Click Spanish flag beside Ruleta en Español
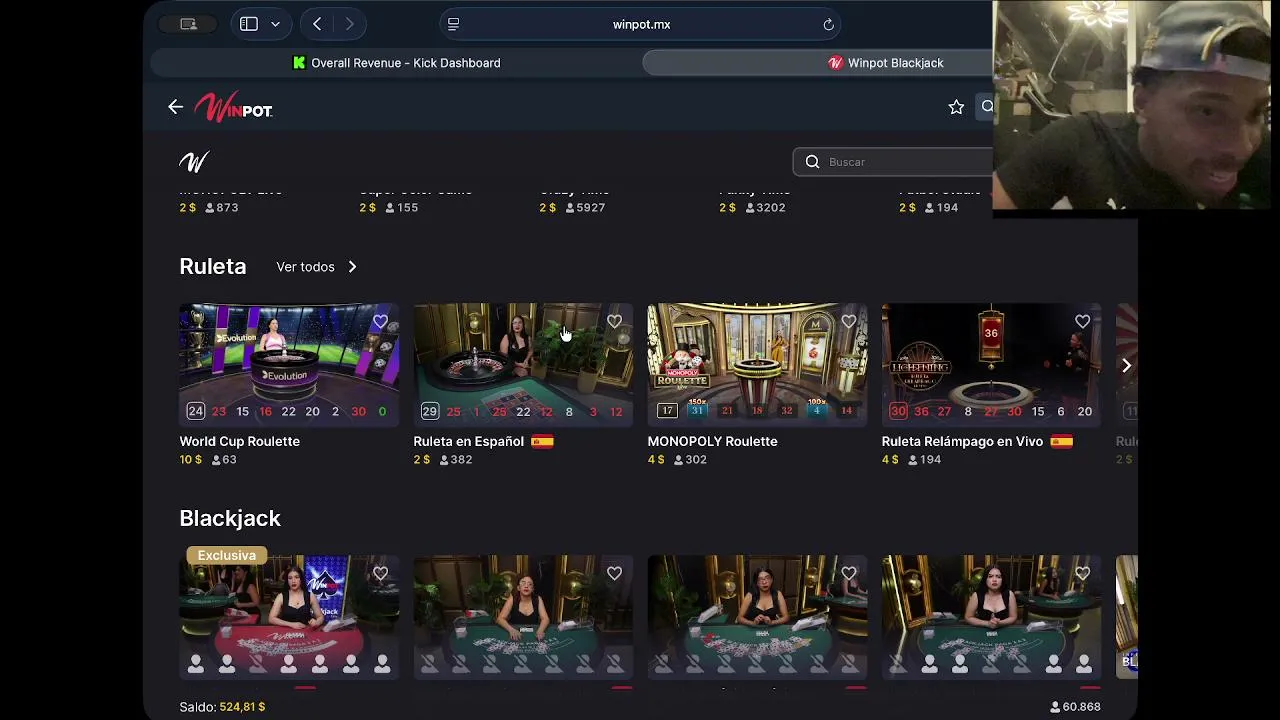Screen dimensions: 1280x720 tap(542, 441)
